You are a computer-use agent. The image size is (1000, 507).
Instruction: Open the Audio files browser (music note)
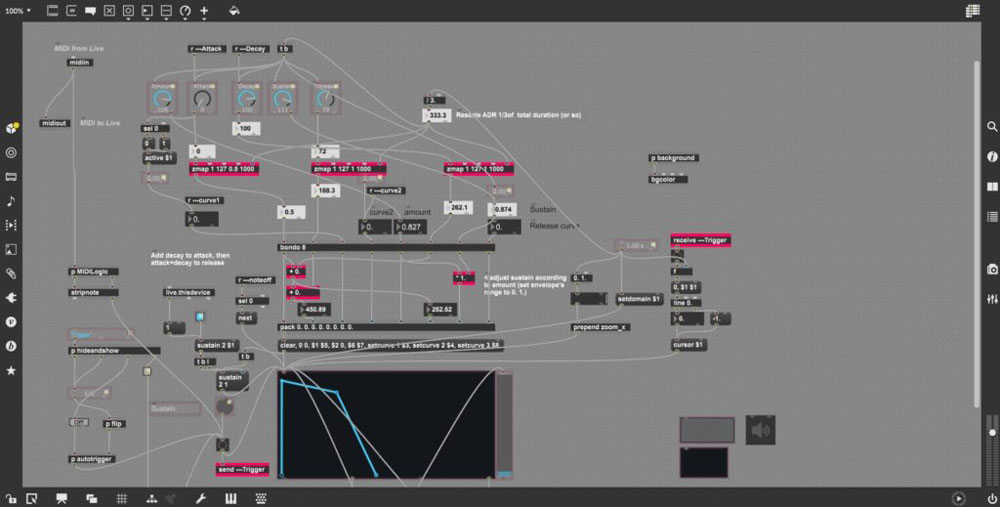click(11, 200)
